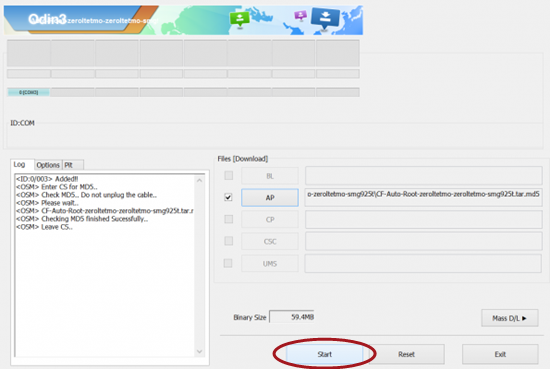Screen dimensions: 550x369
Task: Click 'Checking MD5 finished Sucessfully' log line
Action: (82, 219)
